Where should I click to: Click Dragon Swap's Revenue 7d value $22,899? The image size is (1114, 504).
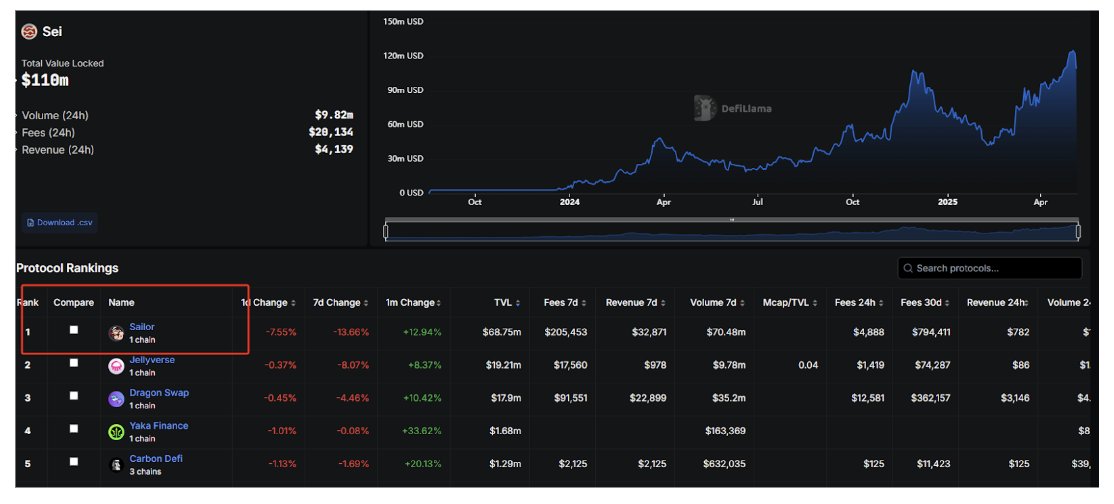click(648, 398)
